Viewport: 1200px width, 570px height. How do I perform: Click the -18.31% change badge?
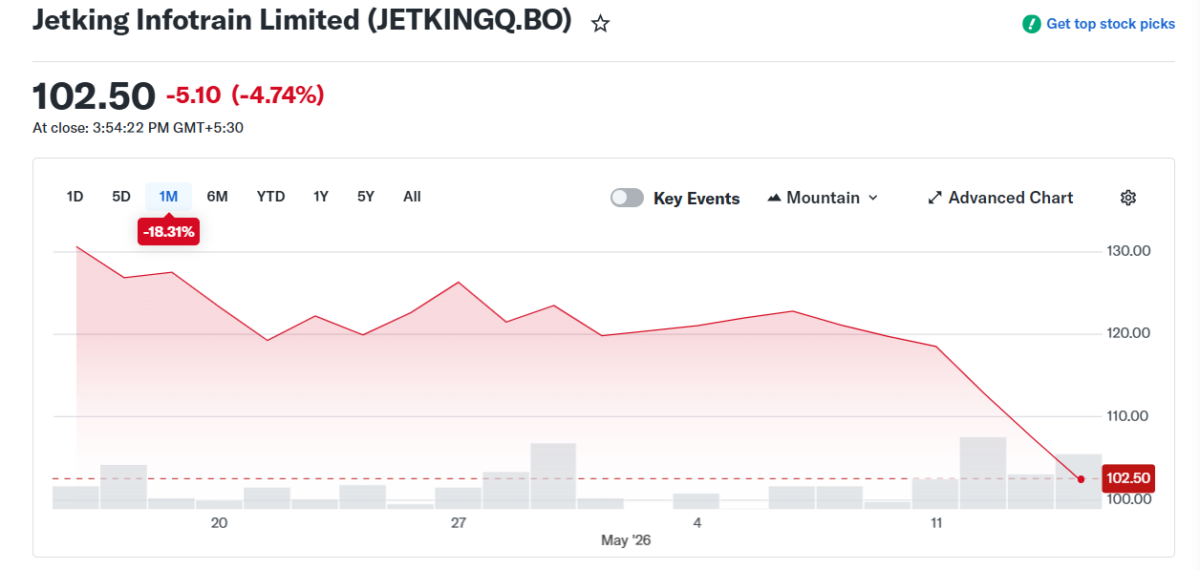pos(168,232)
